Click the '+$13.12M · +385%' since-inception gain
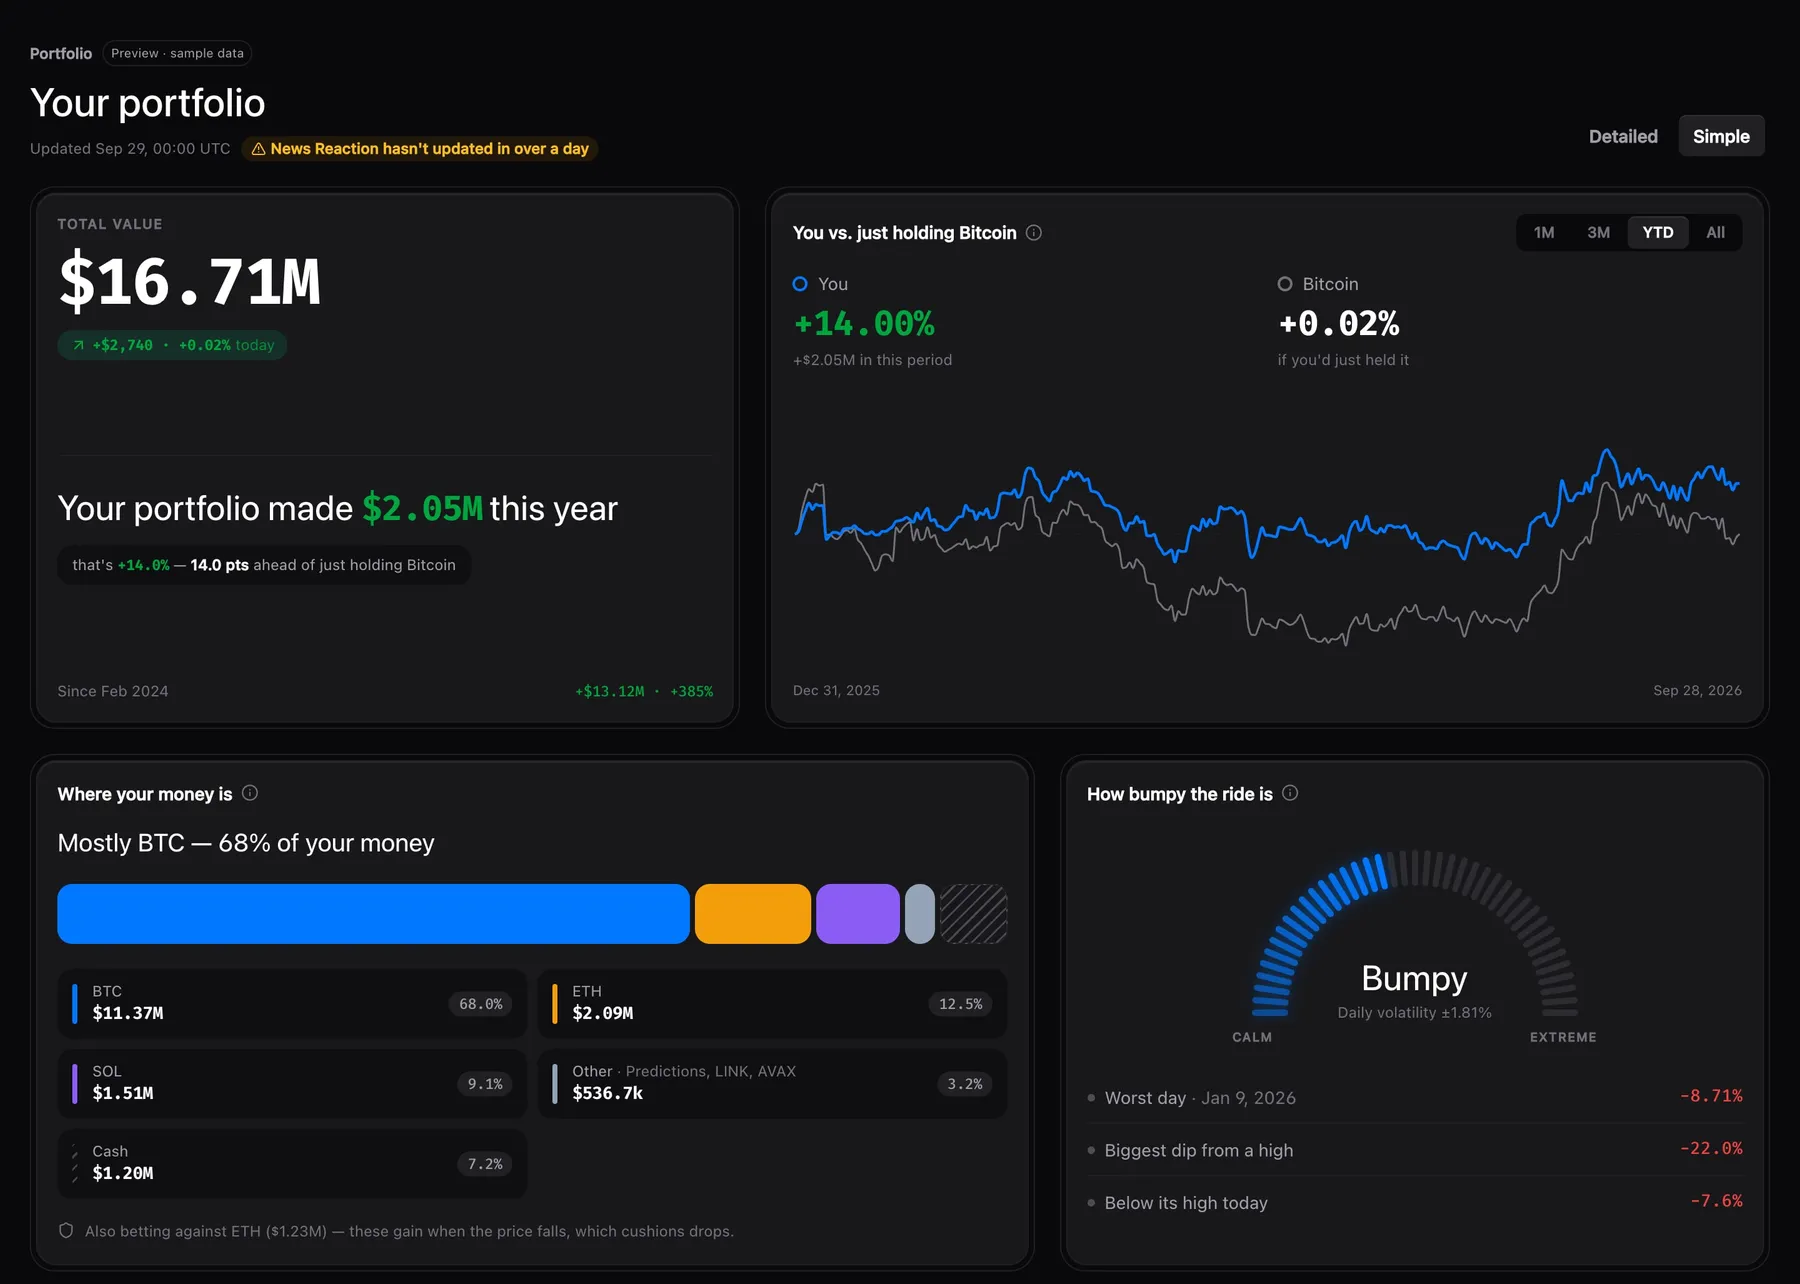The width and height of the screenshot is (1800, 1284). click(644, 691)
